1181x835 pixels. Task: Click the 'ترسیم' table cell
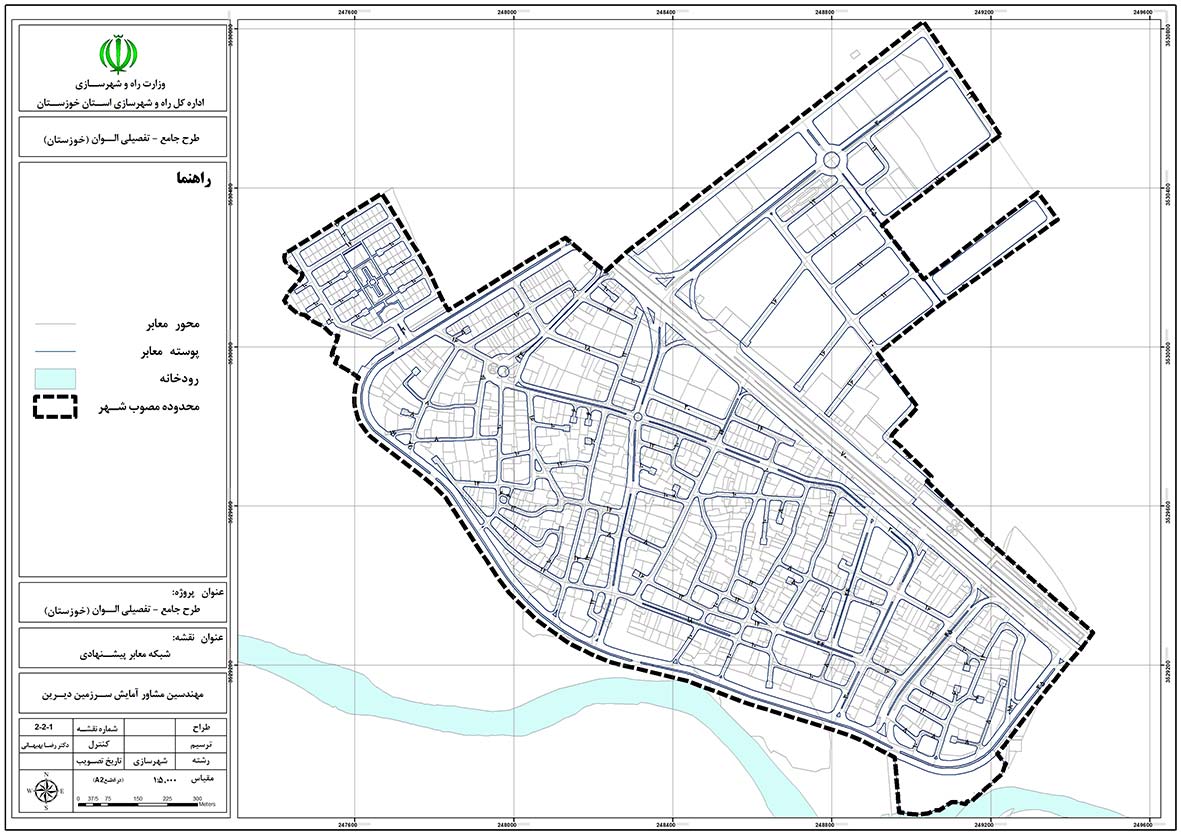201,745
